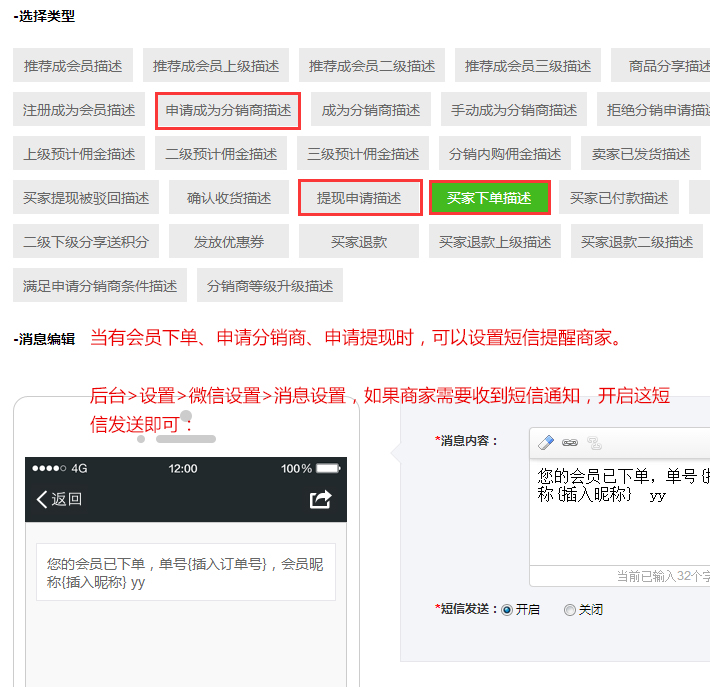This screenshot has width=710, height=687.
Task: Choose 确认收货描述 type
Action: pyautogui.click(x=229, y=198)
